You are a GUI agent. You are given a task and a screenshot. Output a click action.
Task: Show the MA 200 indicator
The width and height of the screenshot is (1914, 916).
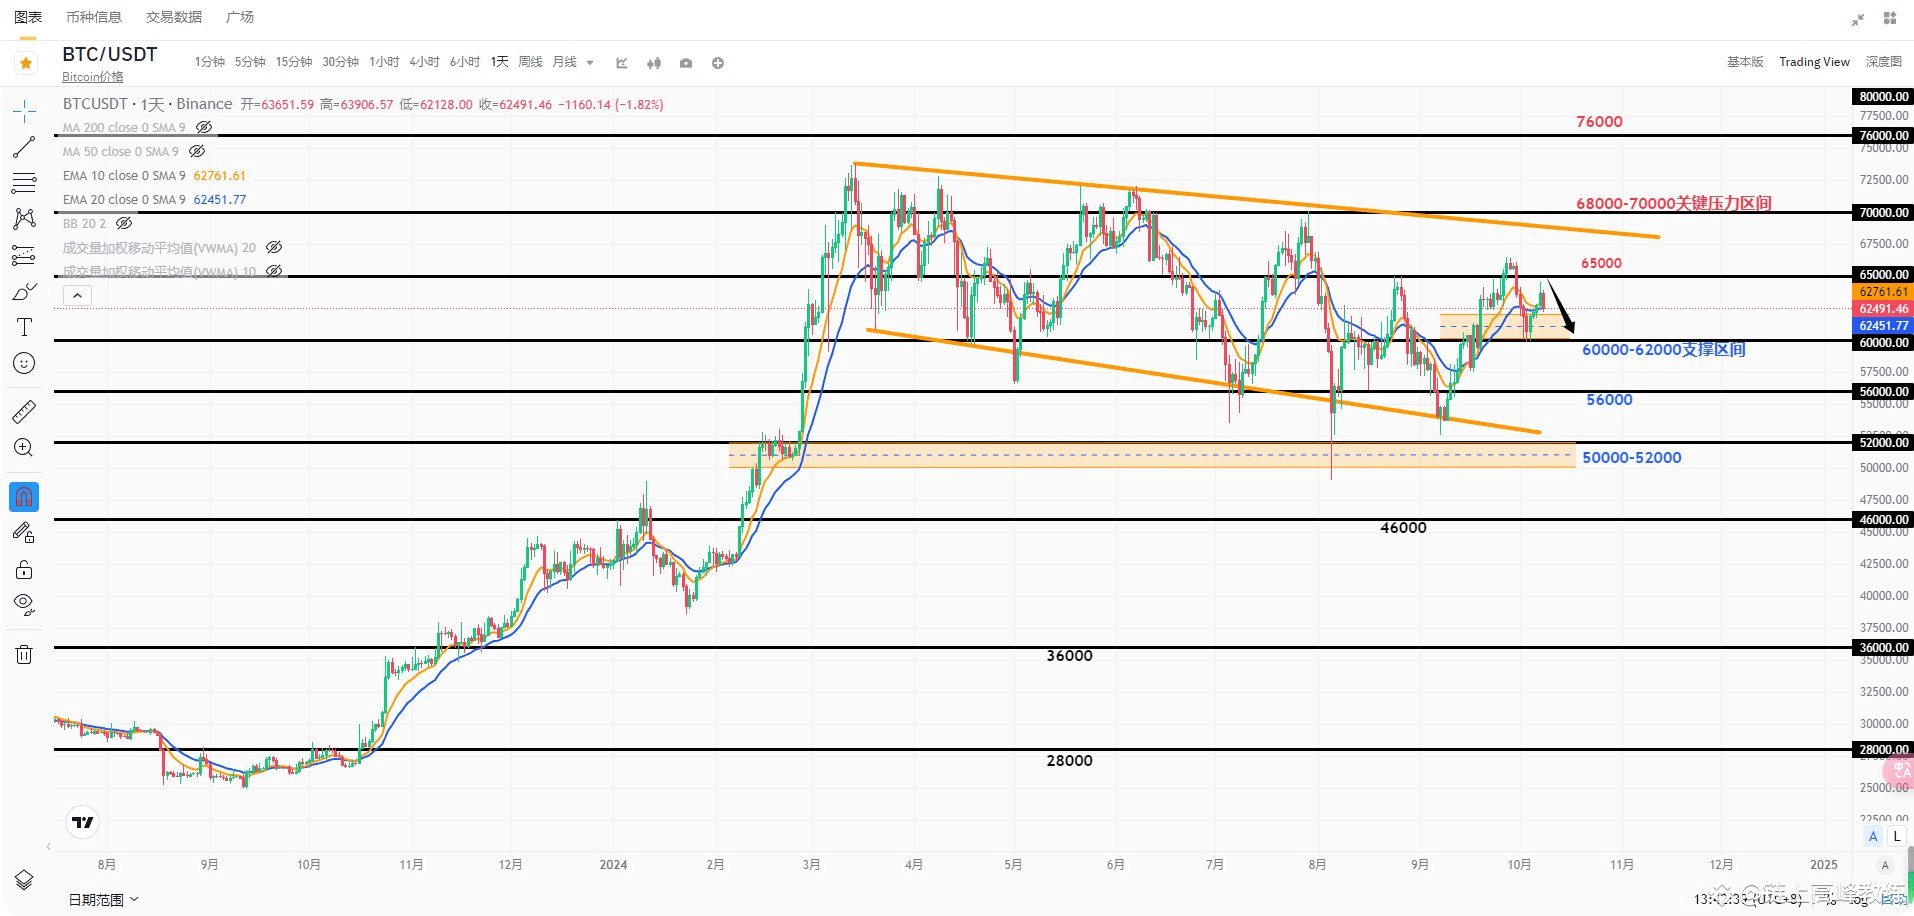[204, 127]
